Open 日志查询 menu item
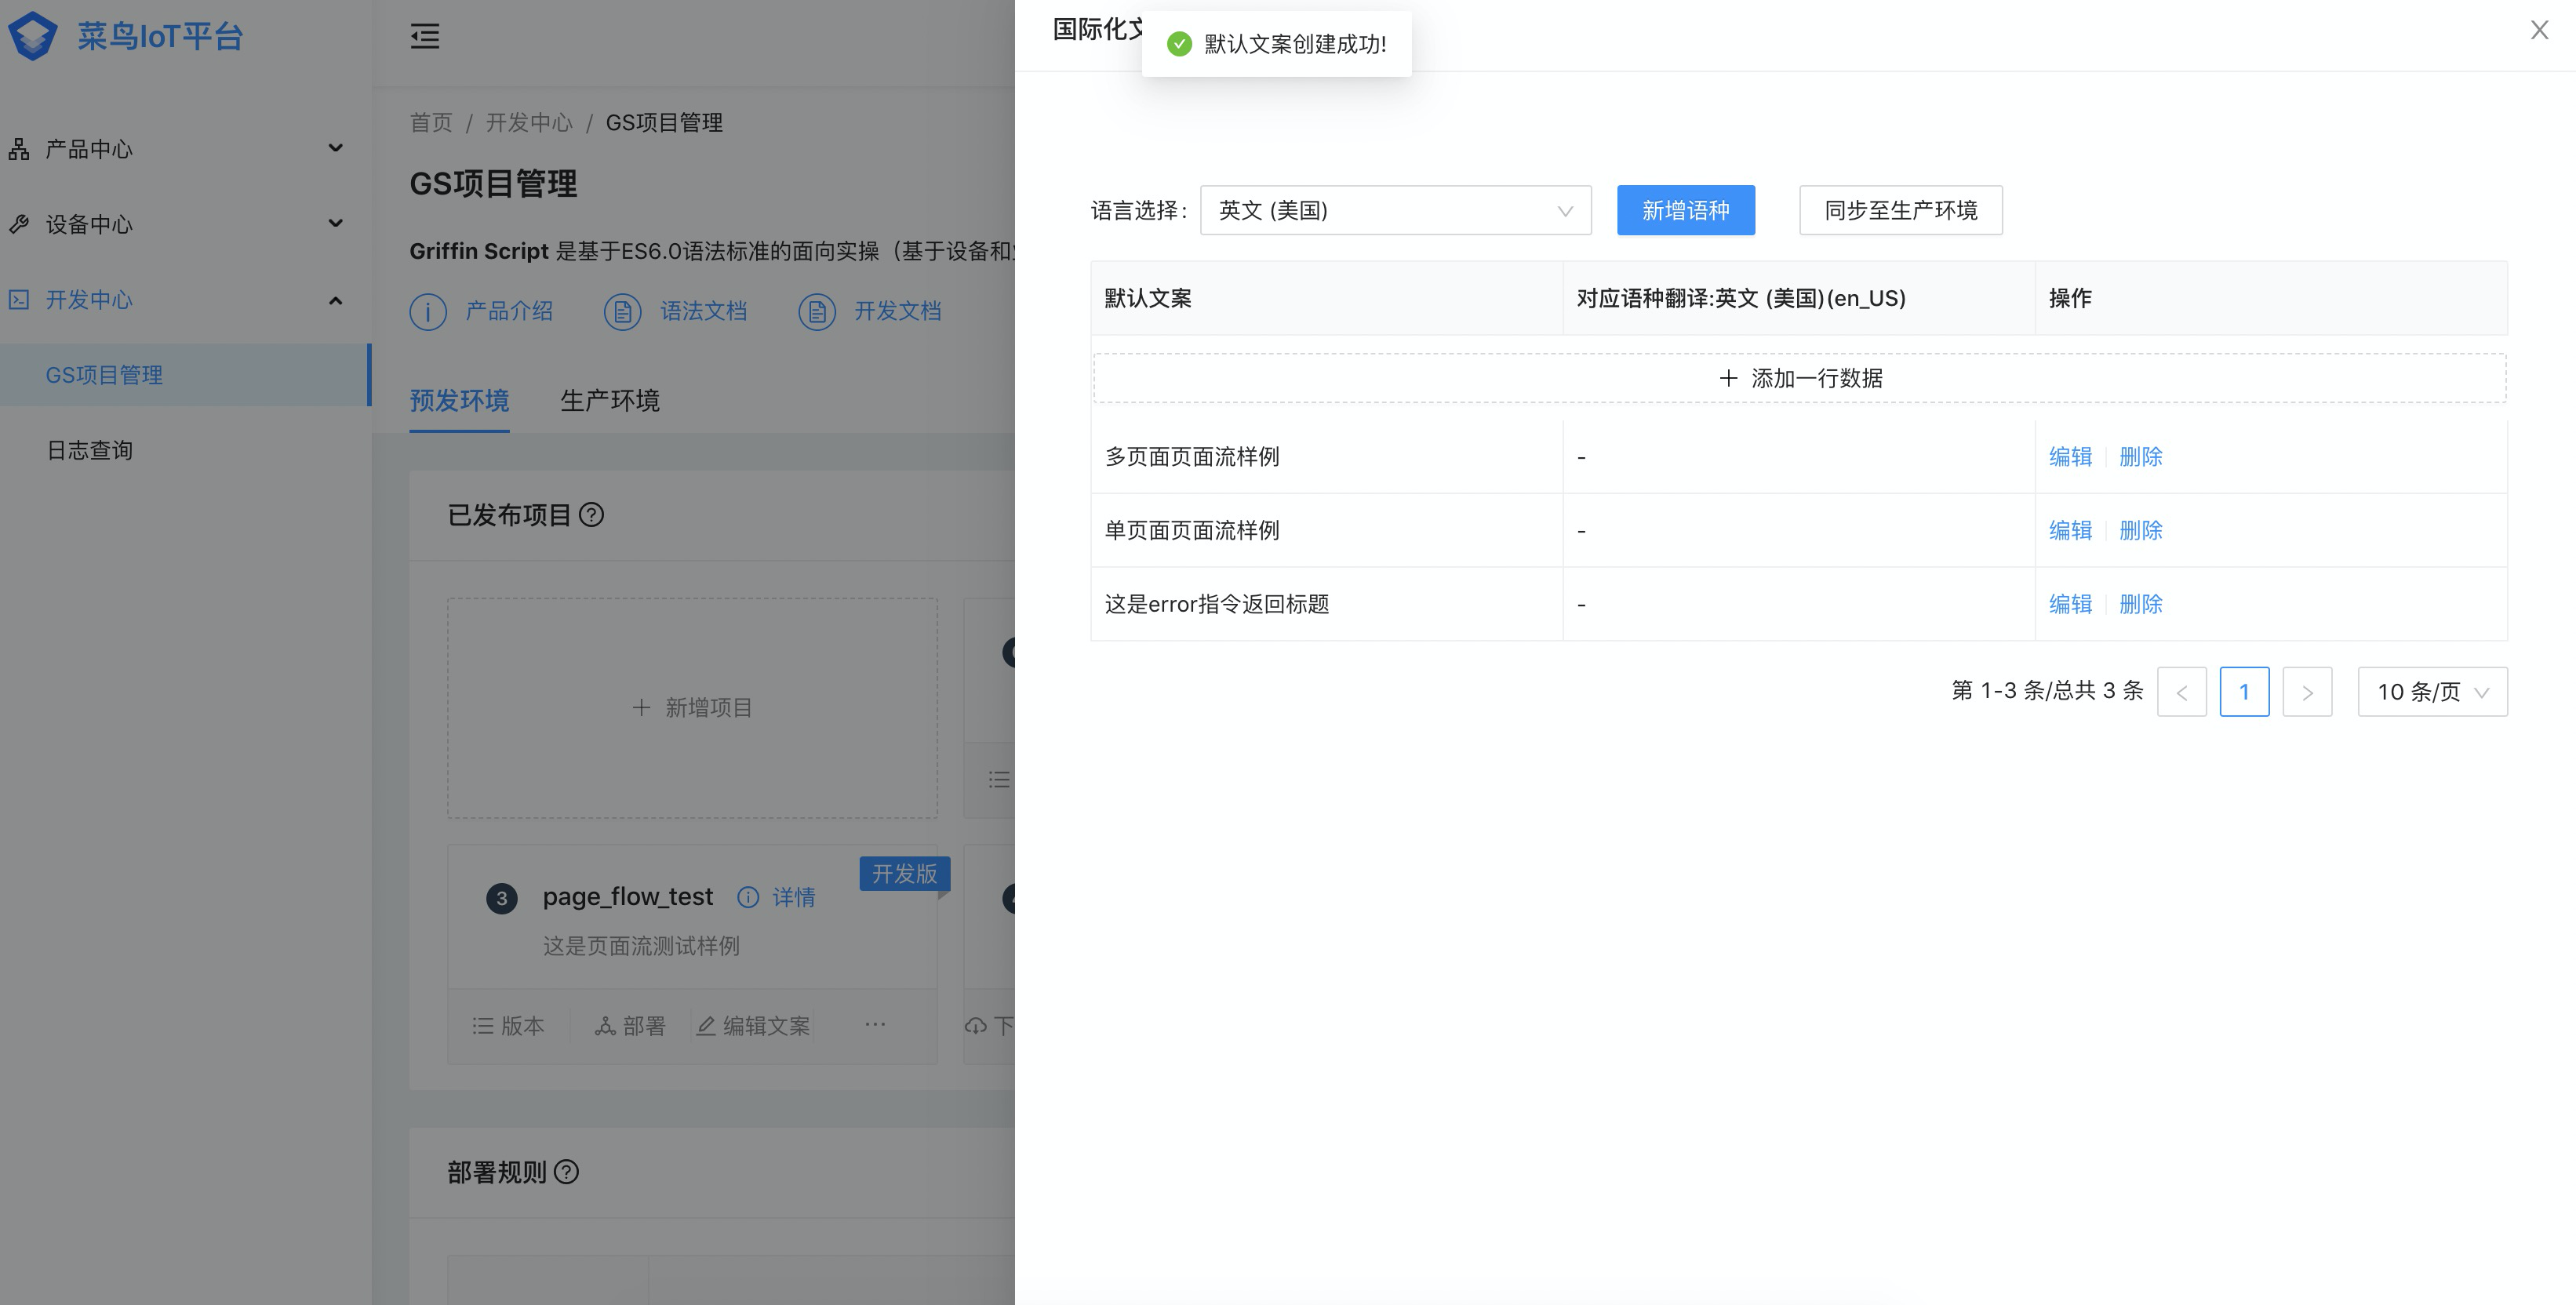2576x1305 pixels. 90,450
